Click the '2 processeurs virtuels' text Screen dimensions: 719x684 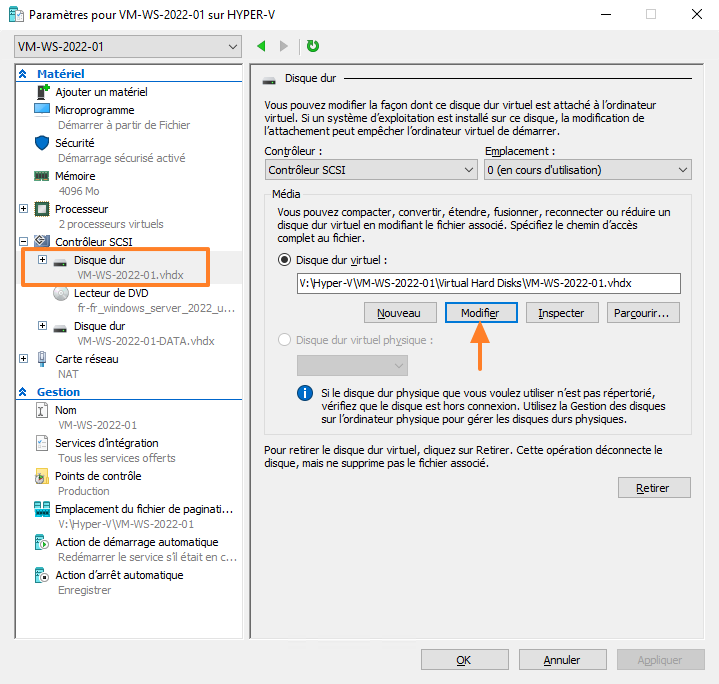(x=111, y=224)
